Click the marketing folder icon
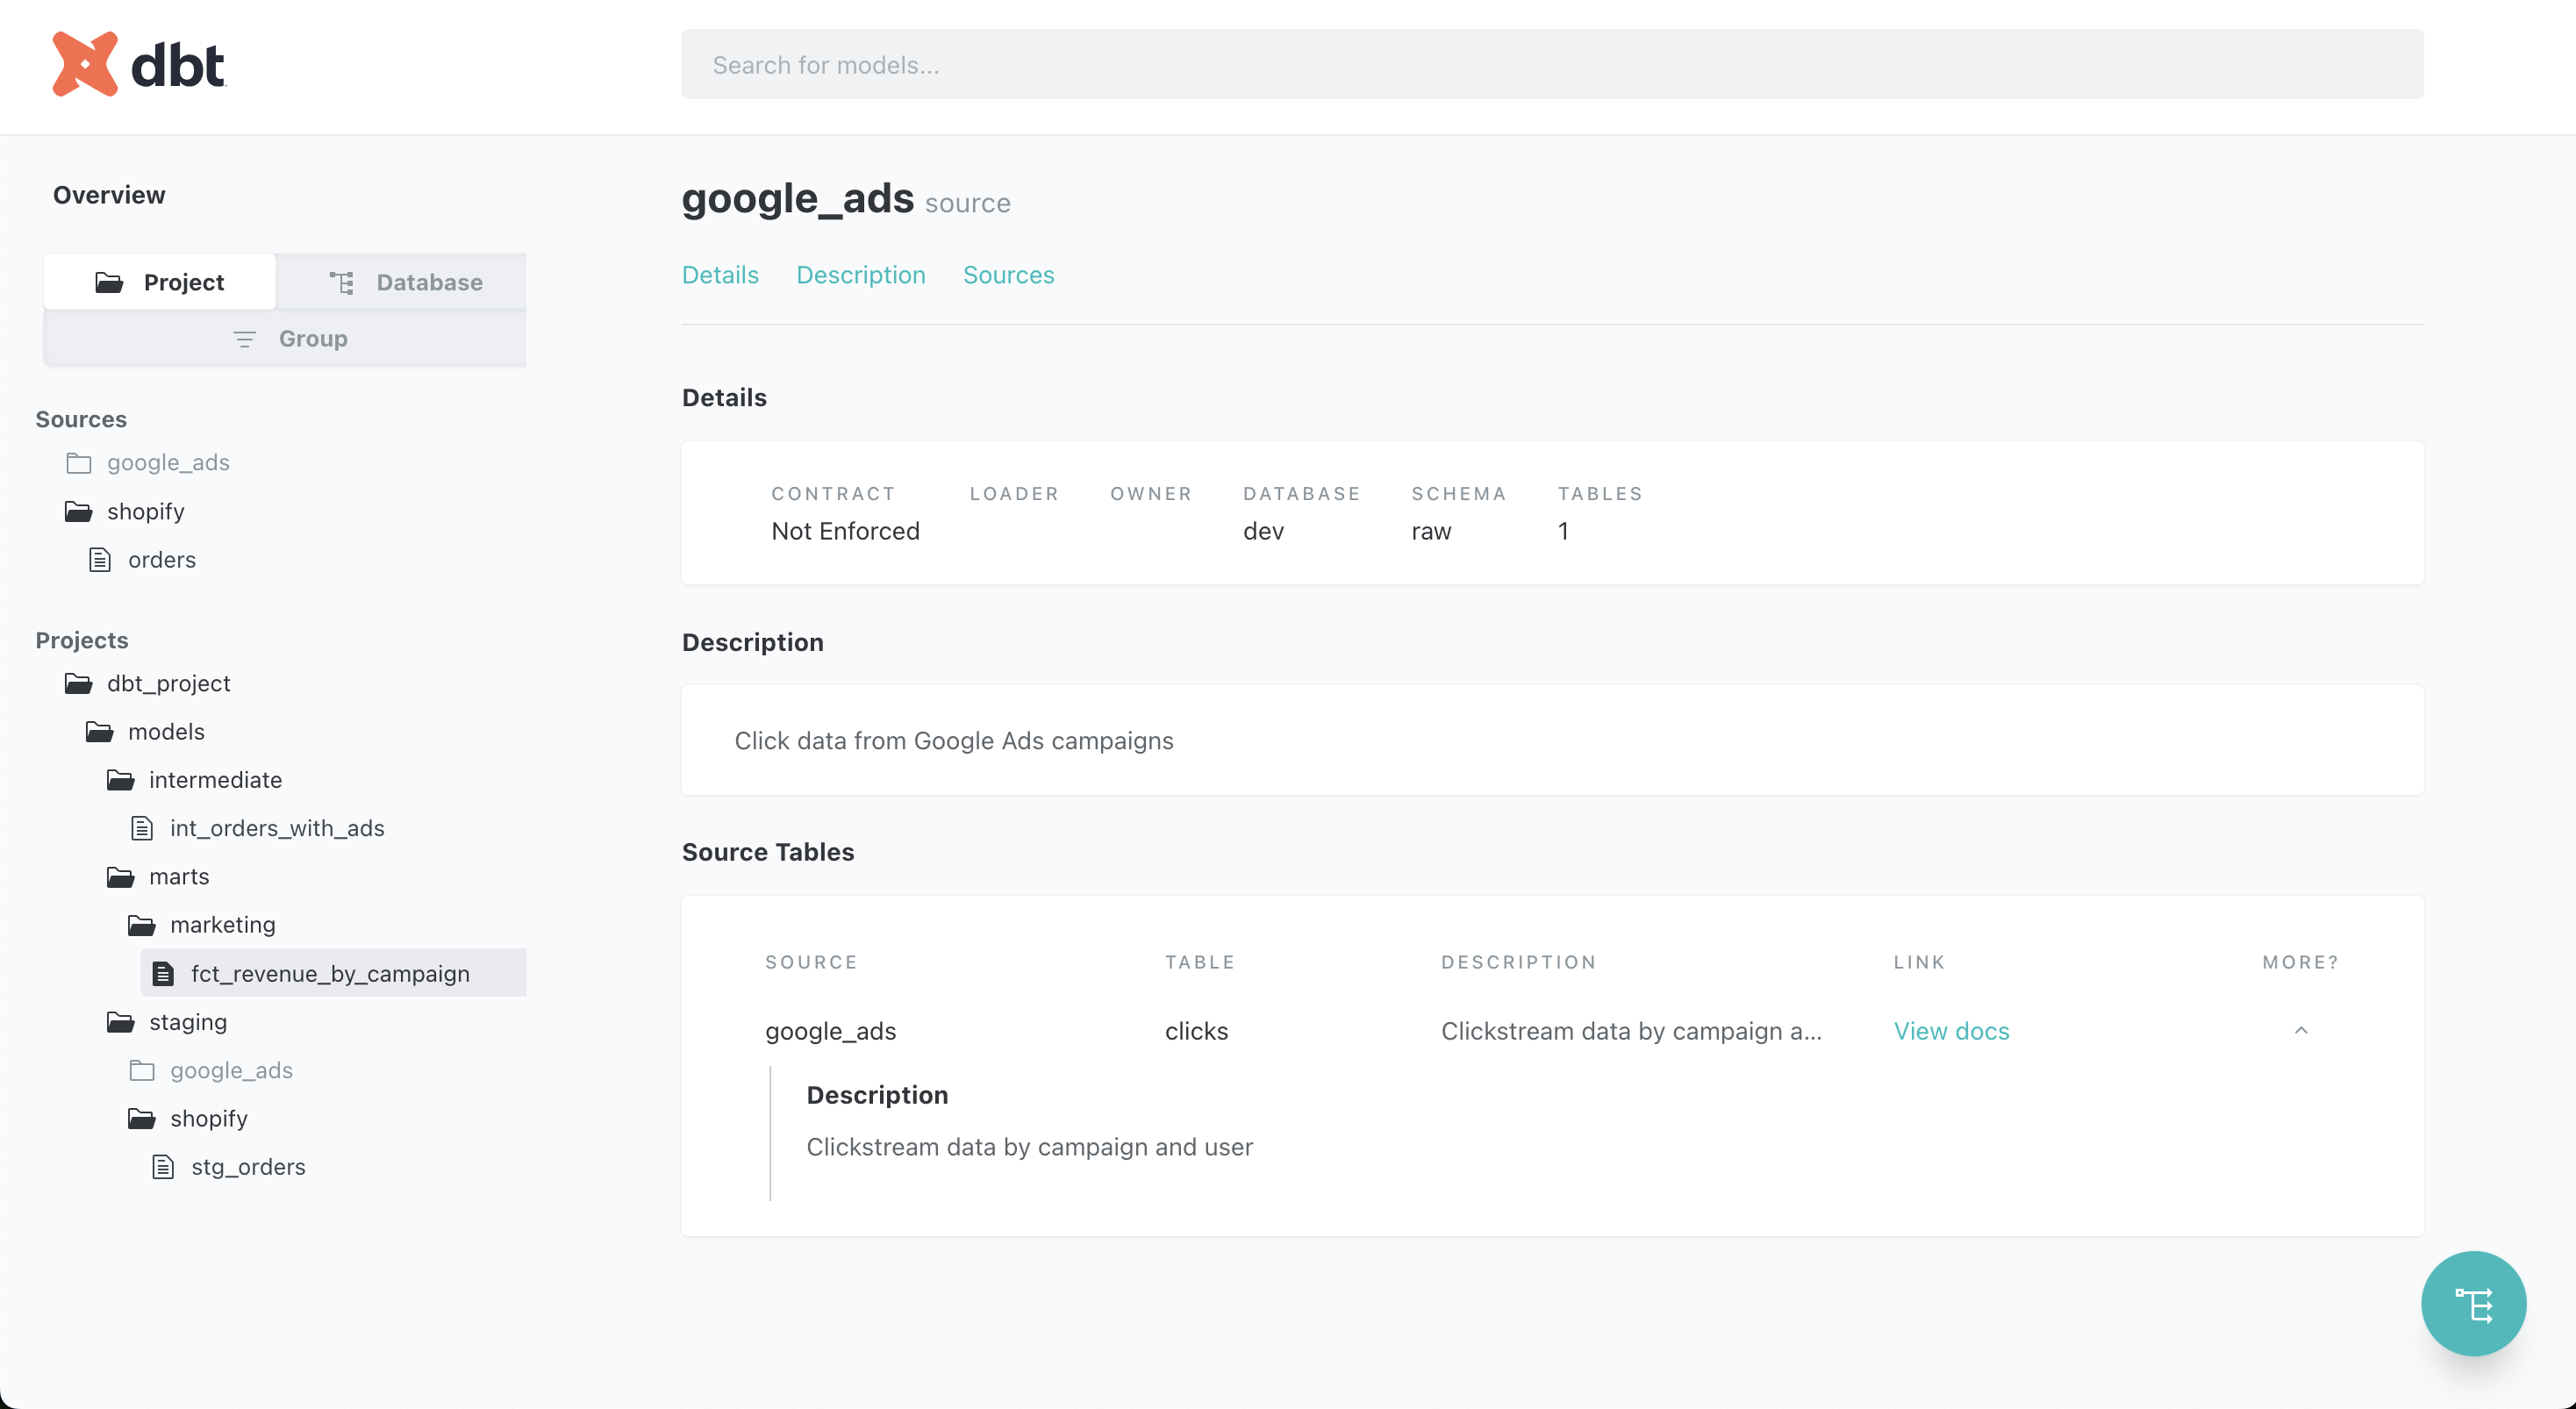Screen dimensions: 2576x1409 point(141,925)
